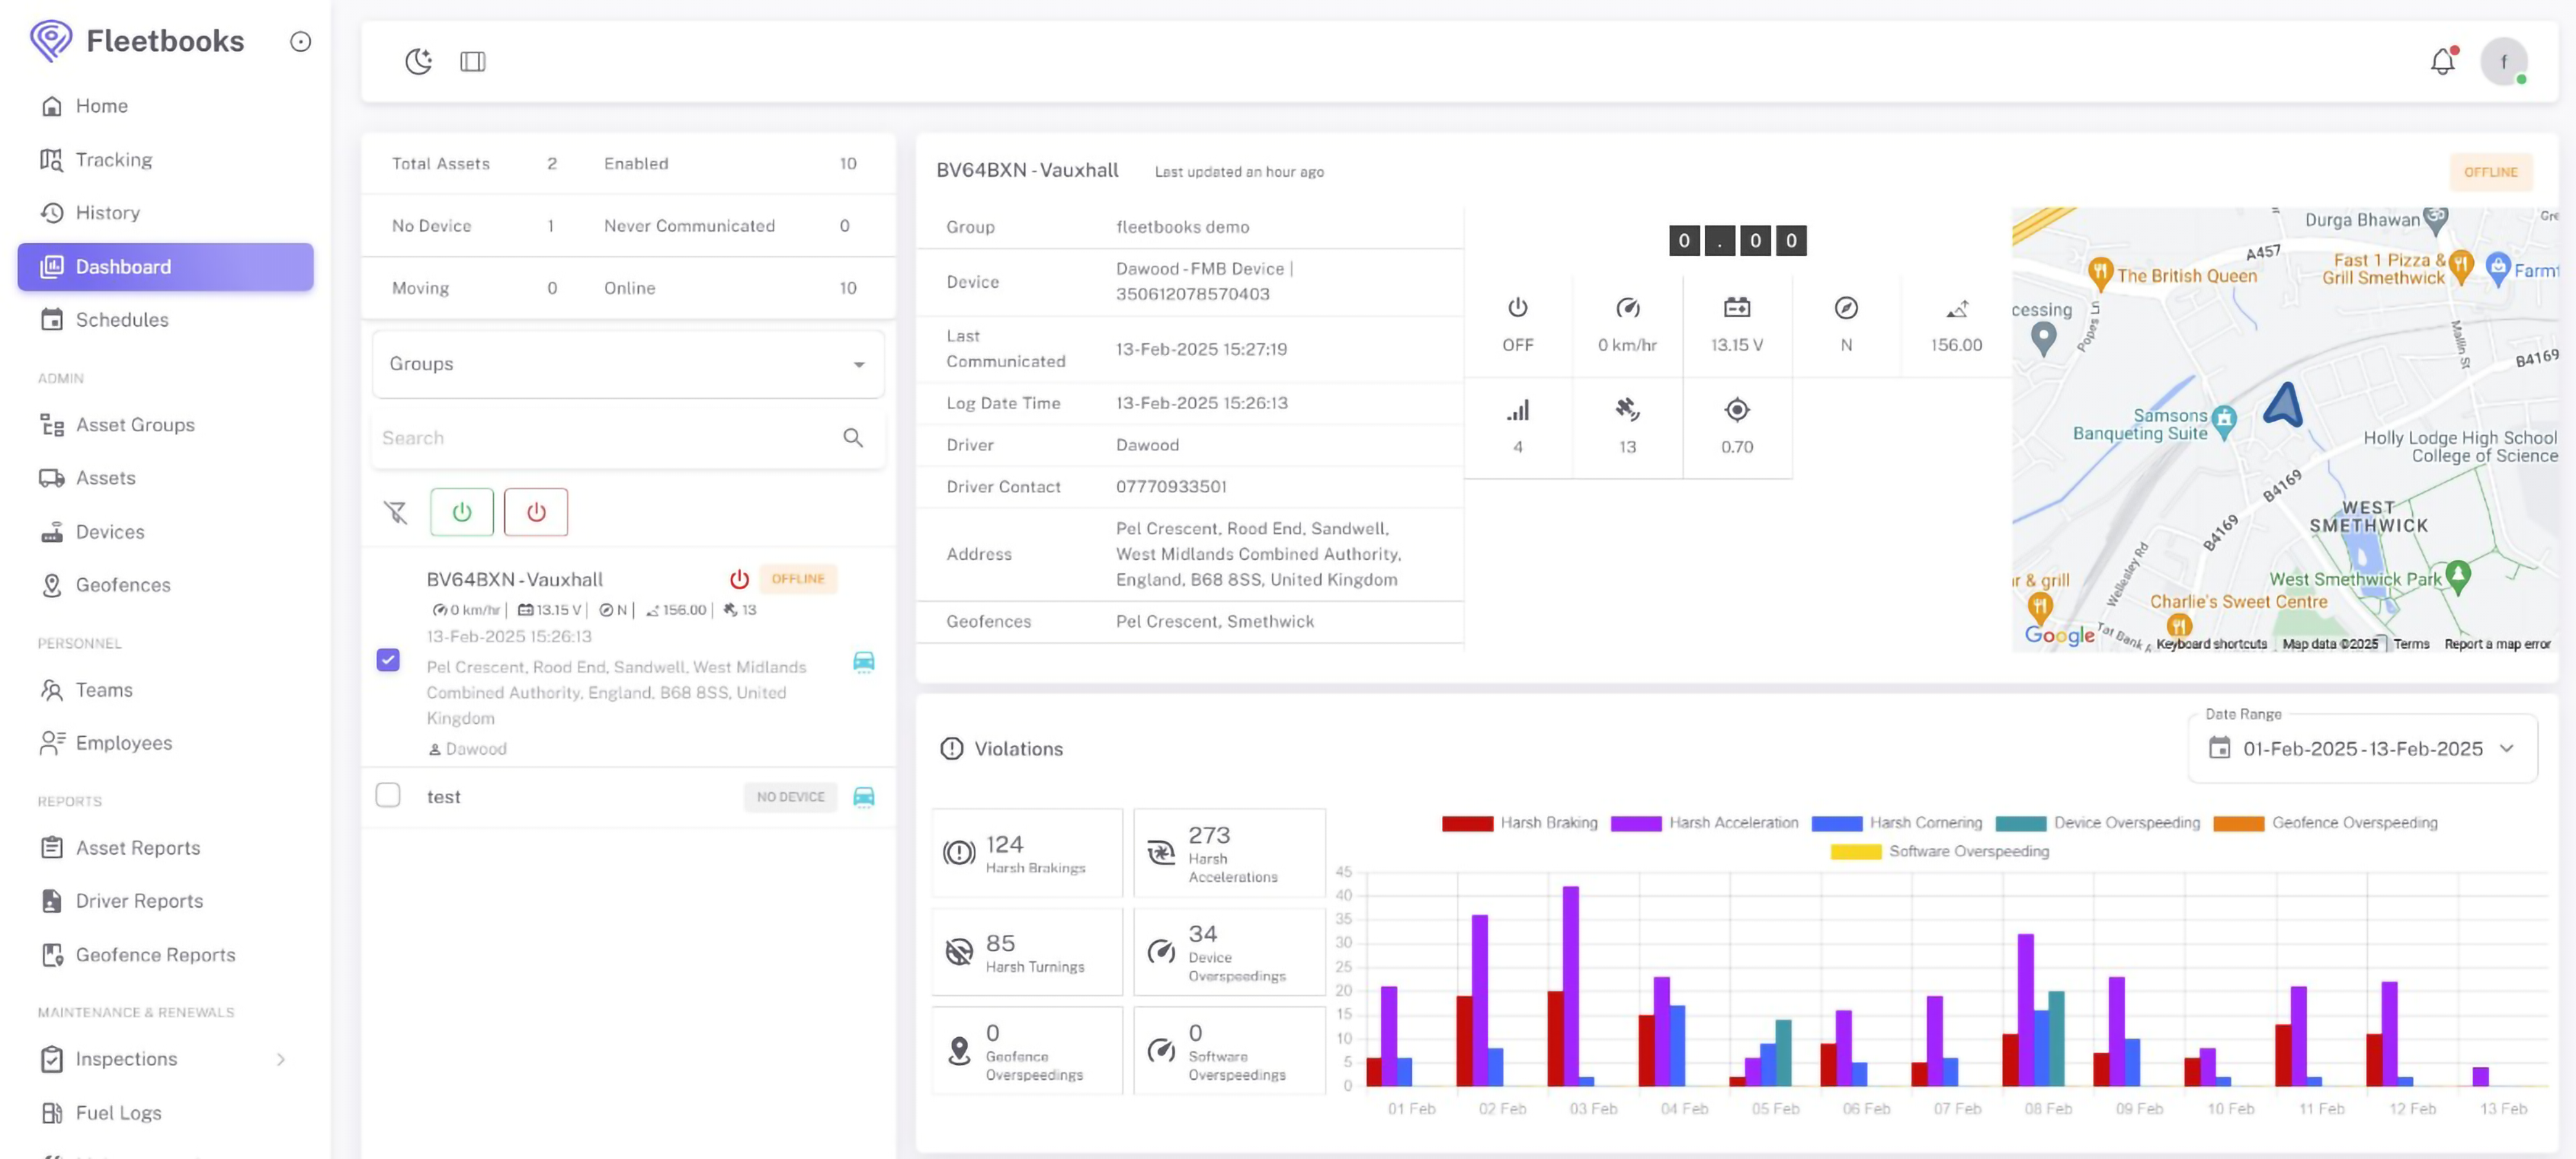Filter by ignition off red power button

536,512
